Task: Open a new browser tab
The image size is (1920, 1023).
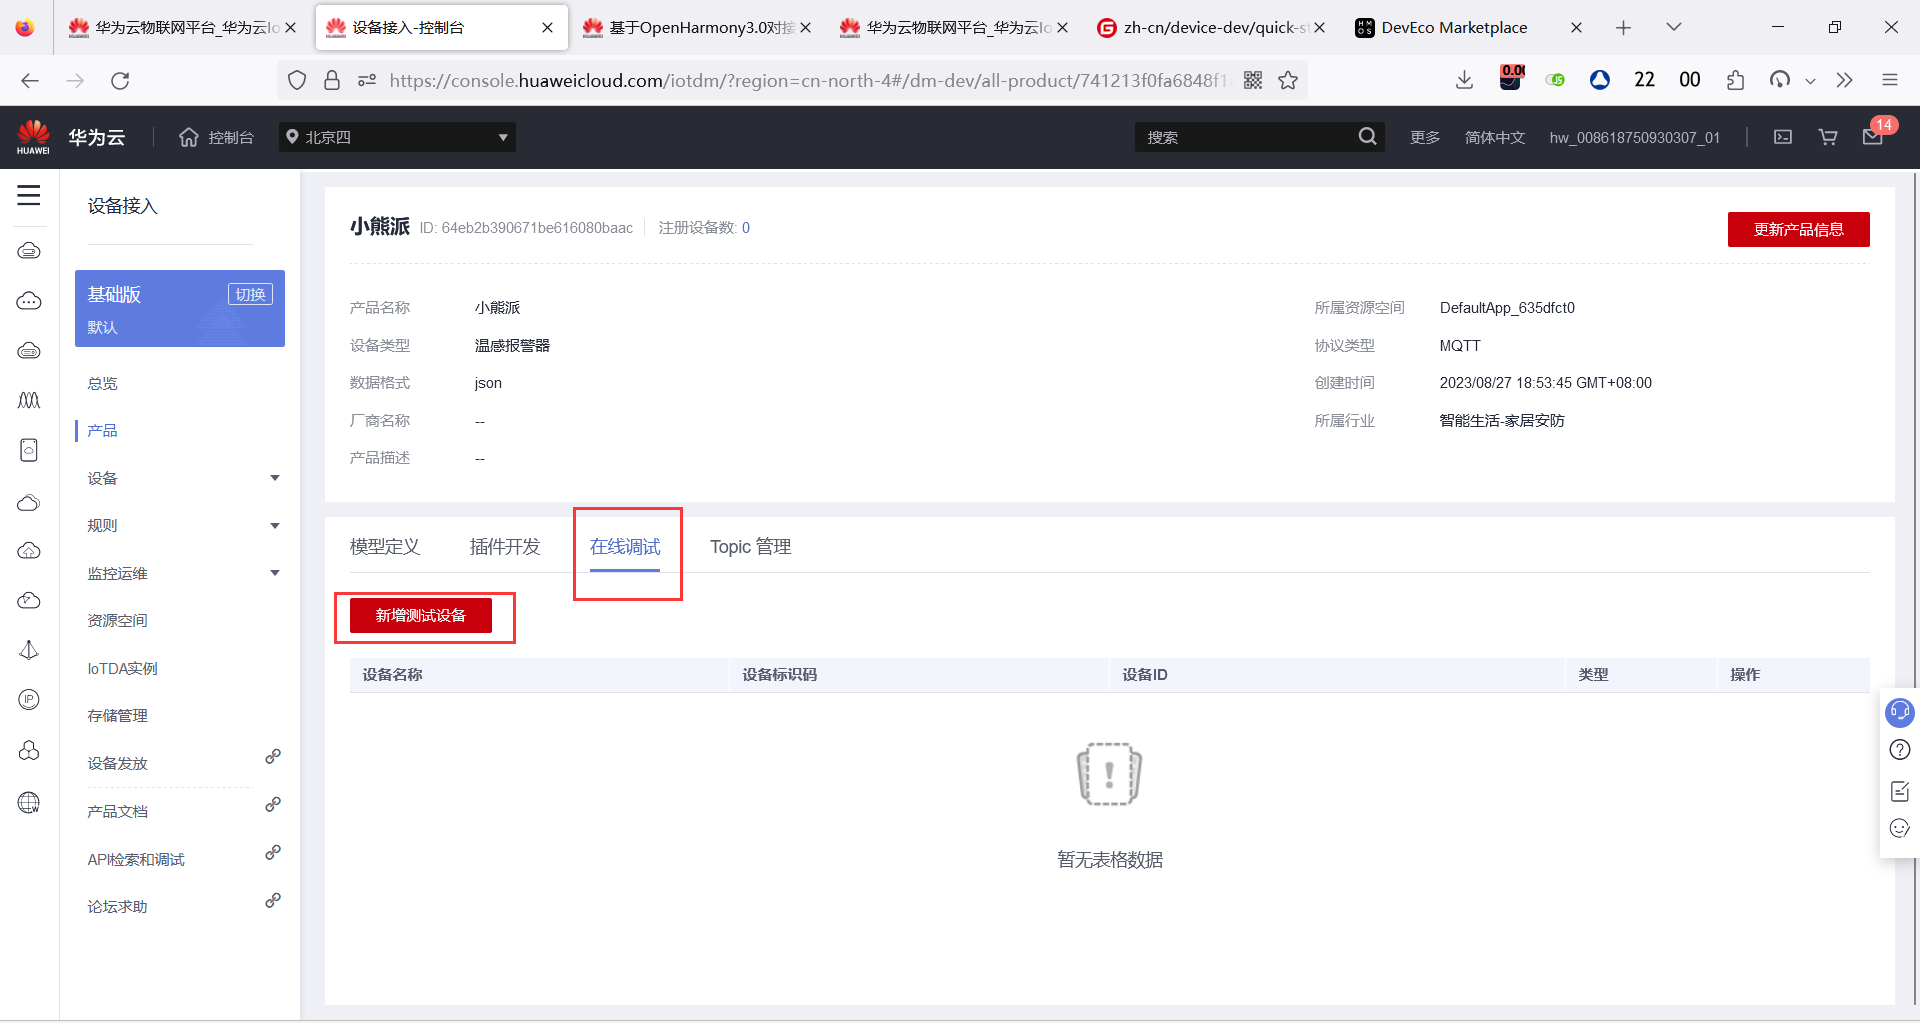Action: (1623, 27)
